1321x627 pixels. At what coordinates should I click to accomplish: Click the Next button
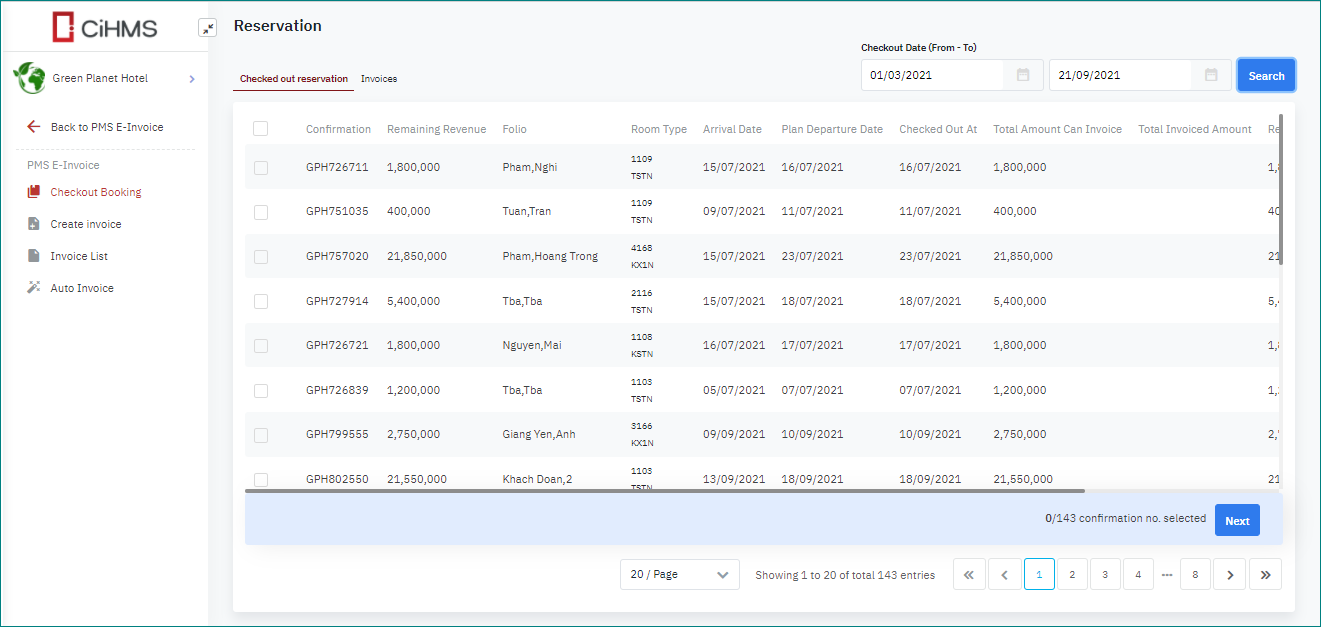1237,521
